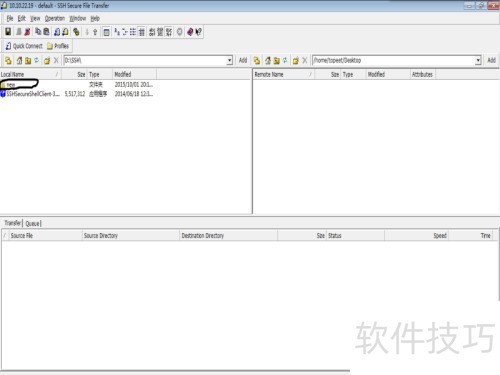This screenshot has height=375, width=500.
Task: Click the local path input field
Action: [145, 60]
